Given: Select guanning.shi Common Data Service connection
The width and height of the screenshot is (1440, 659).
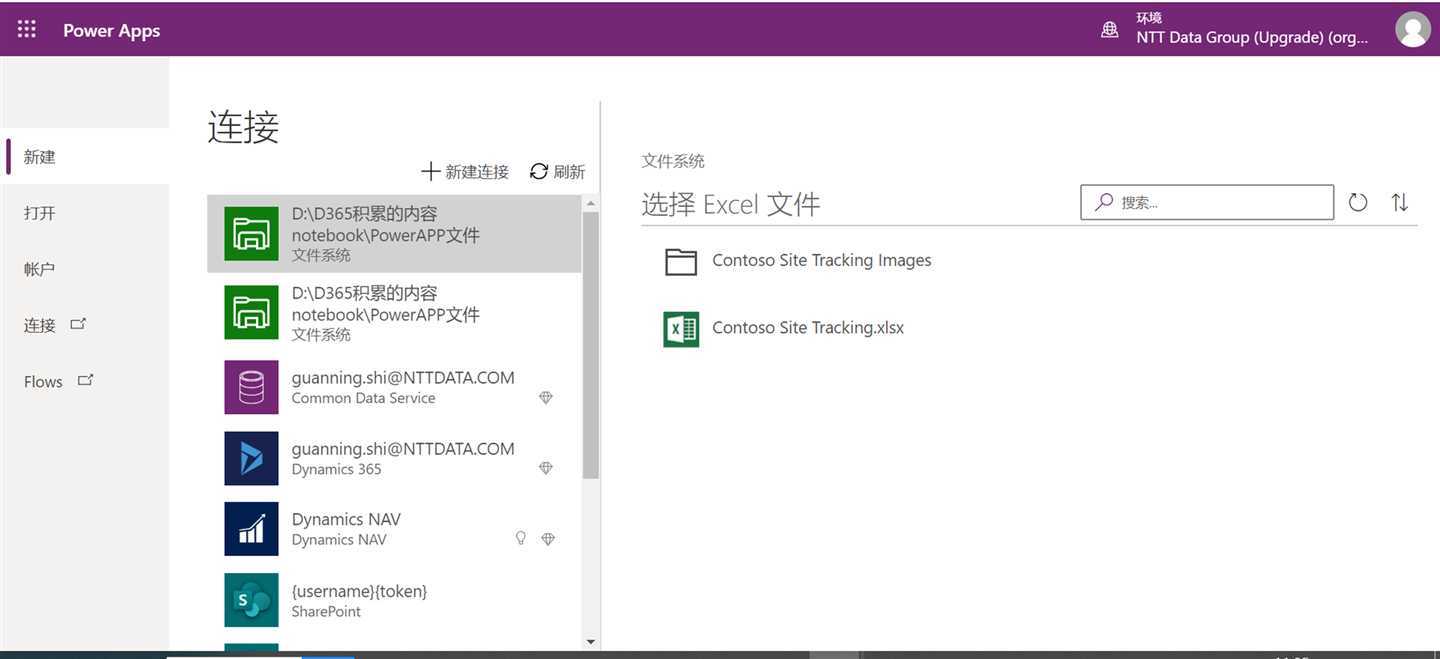Looking at the screenshot, I should [x=394, y=387].
